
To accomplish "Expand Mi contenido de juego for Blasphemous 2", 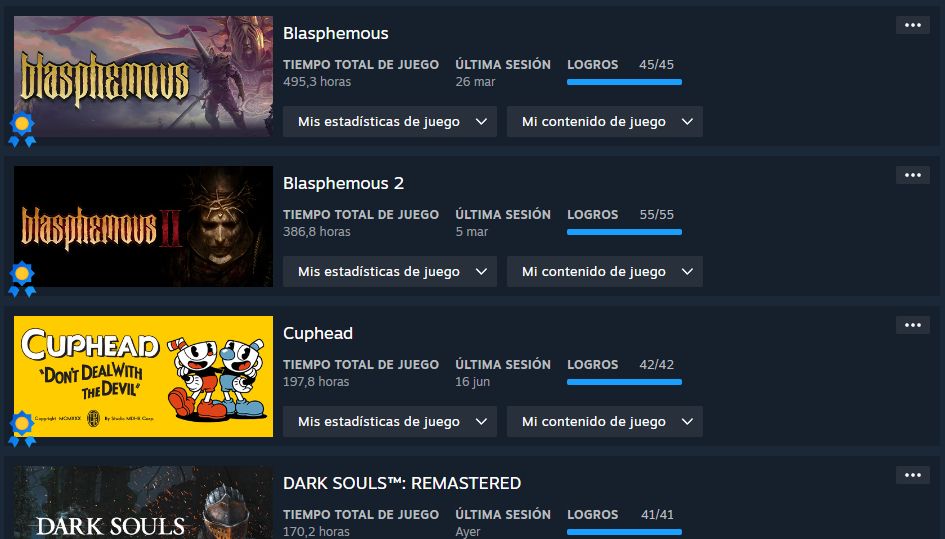I will (x=604, y=272).
